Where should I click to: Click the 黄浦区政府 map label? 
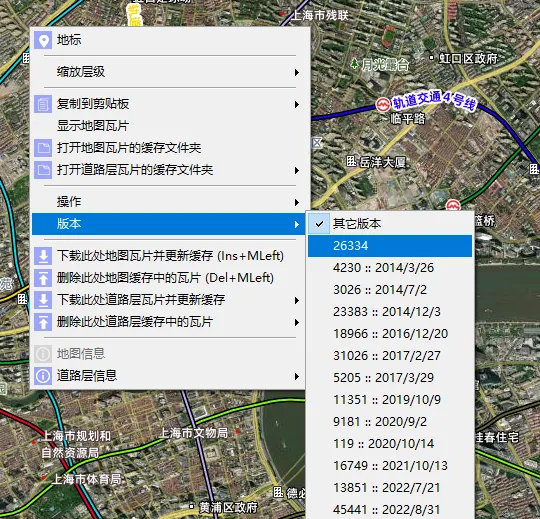pos(228,507)
